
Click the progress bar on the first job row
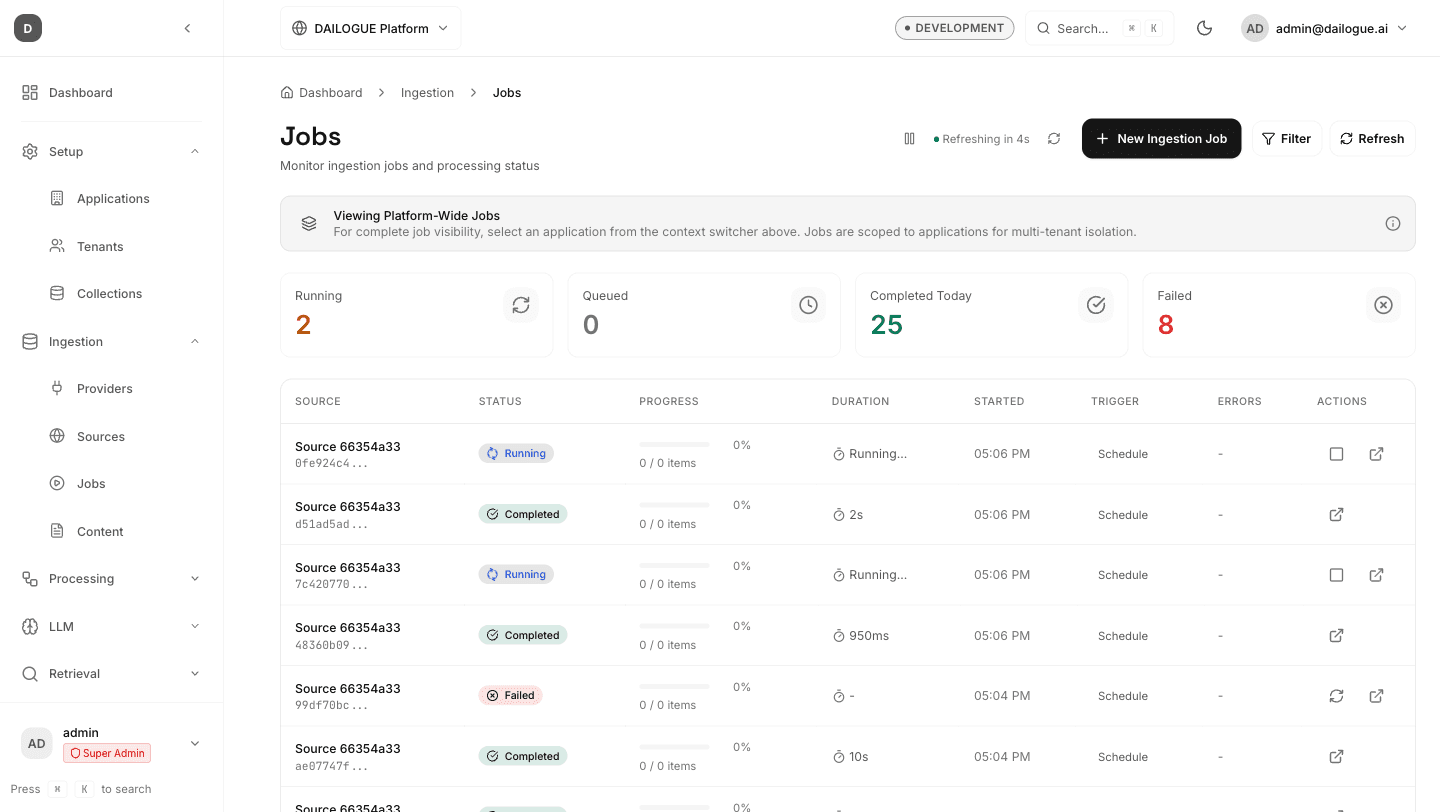click(674, 445)
